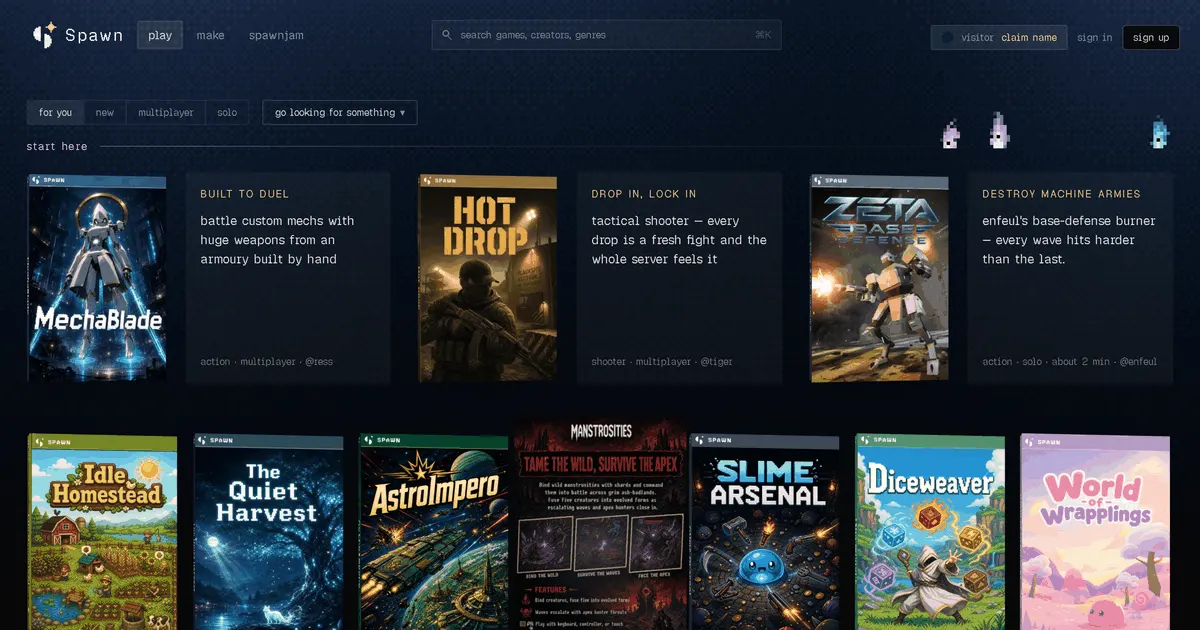Click the "action · solo · about 2 min" line
The image size is (1200, 630).
[1069, 362]
